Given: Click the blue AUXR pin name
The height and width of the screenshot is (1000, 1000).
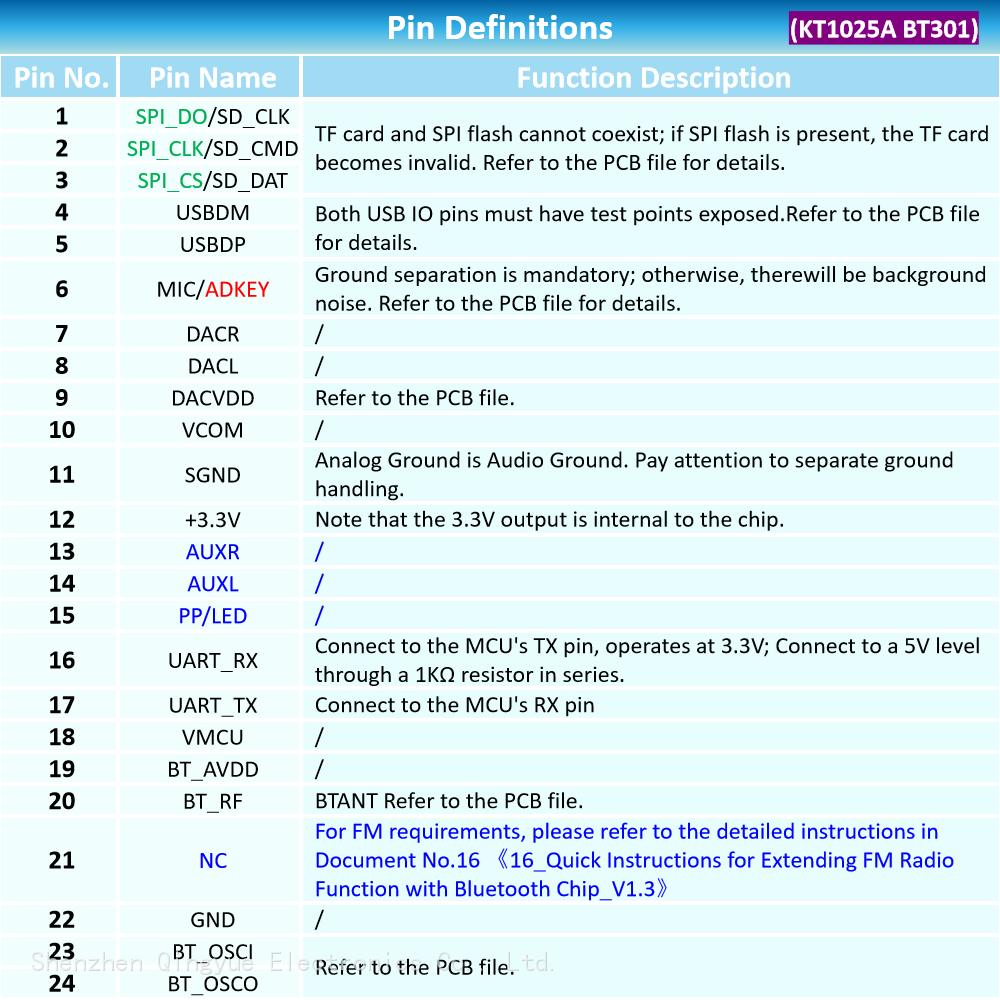Looking at the screenshot, I should (212, 552).
